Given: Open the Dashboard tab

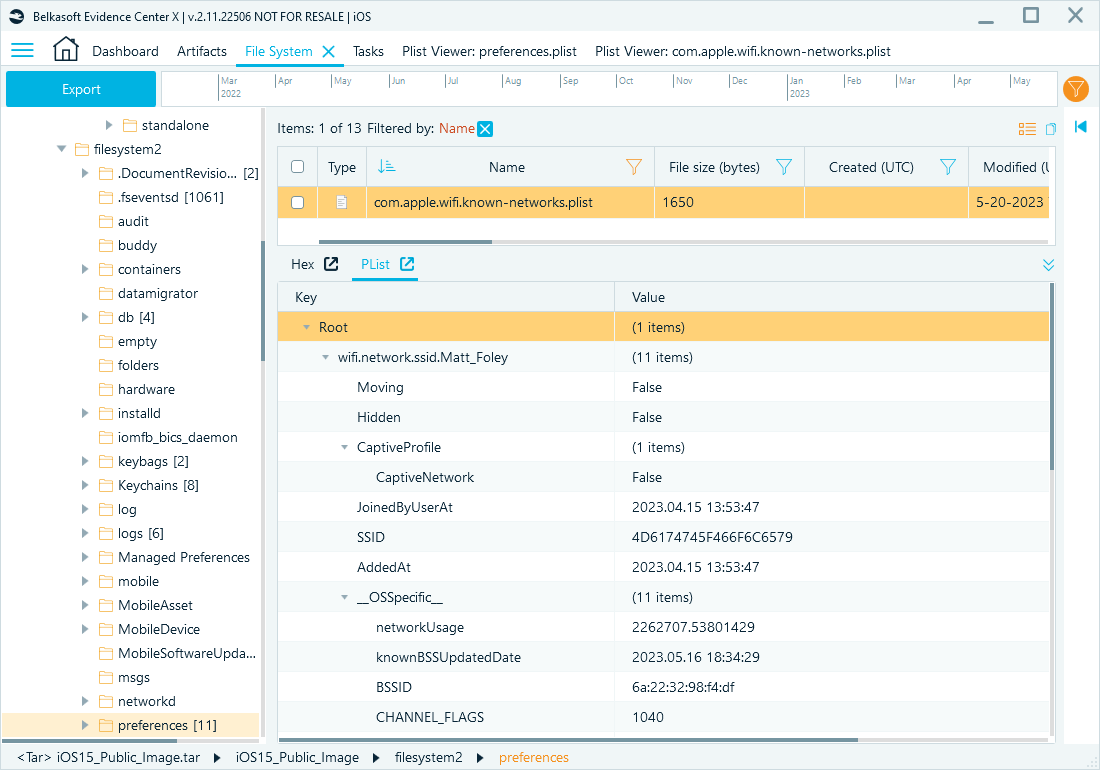Looking at the screenshot, I should coord(126,51).
